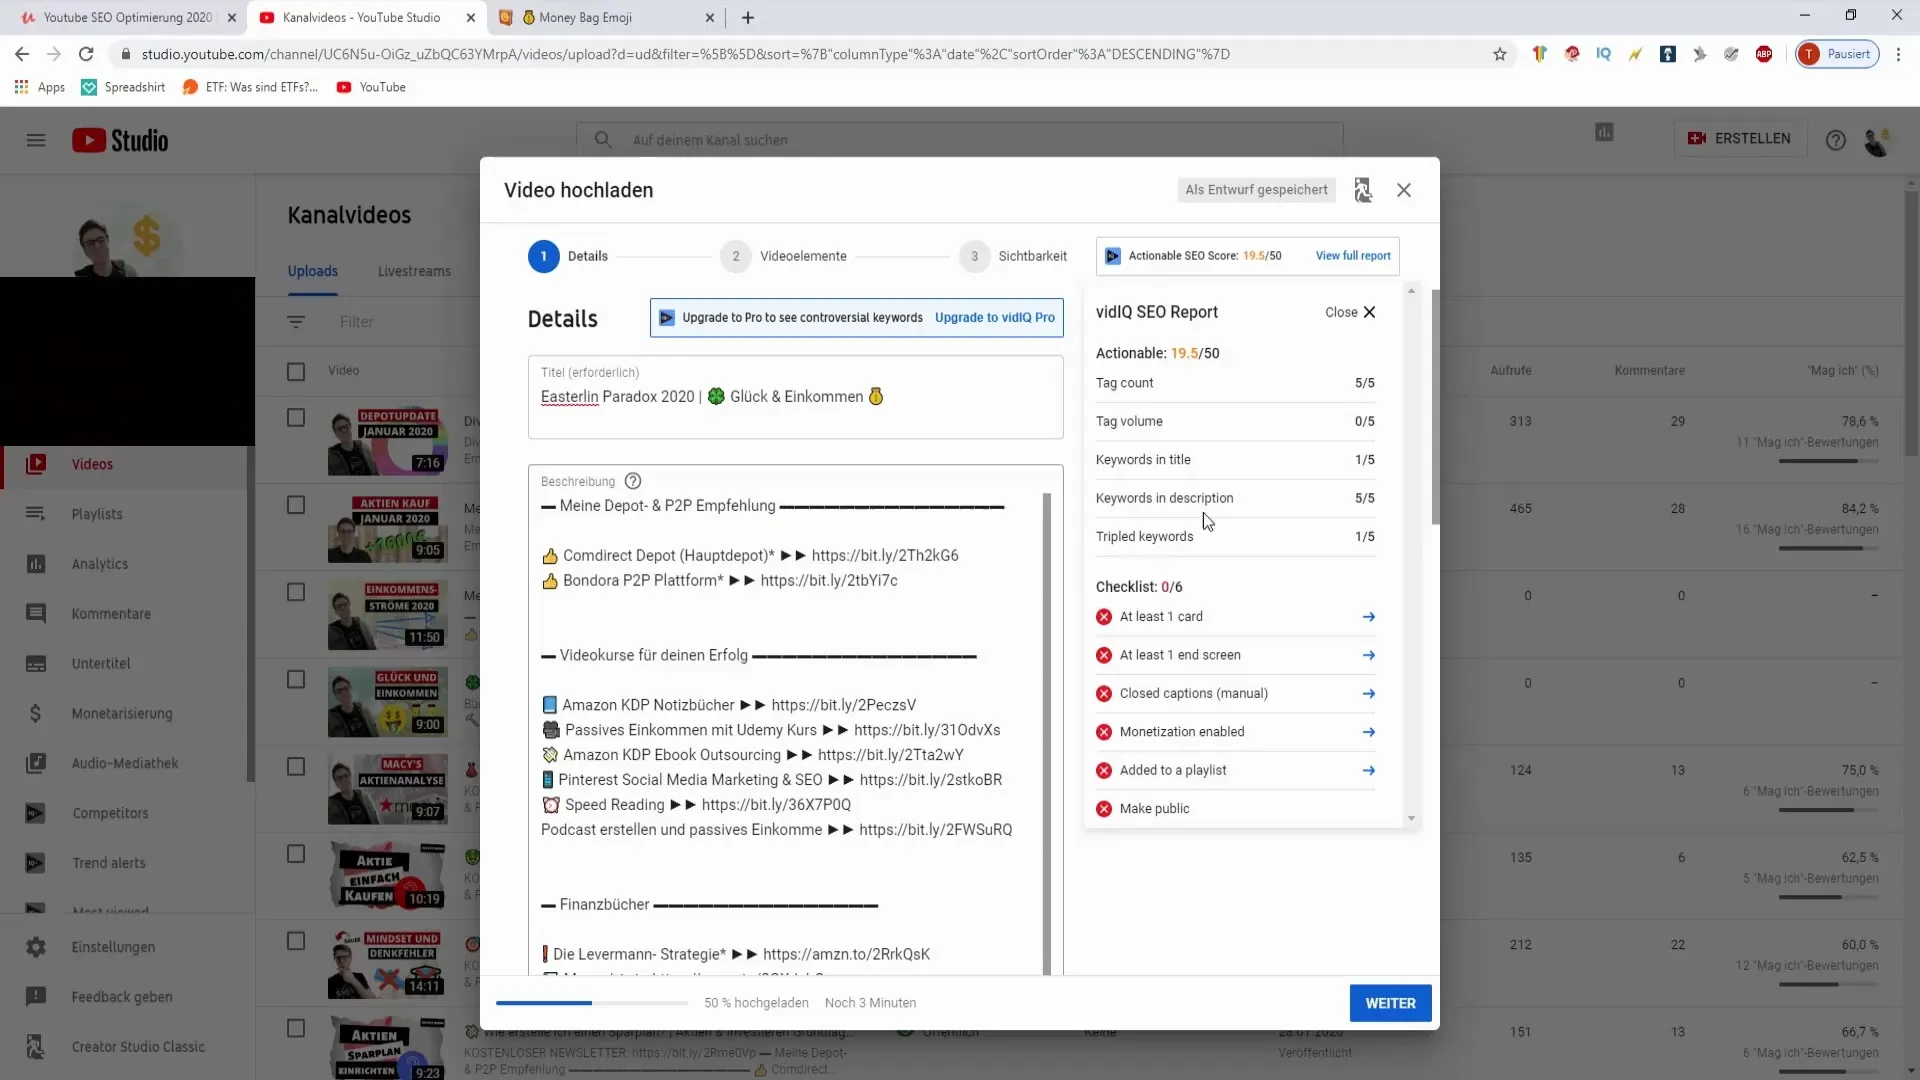This screenshot has width=1920, height=1080.
Task: Open the Depotupdate Januar 2020 thumbnail
Action: pos(387,441)
